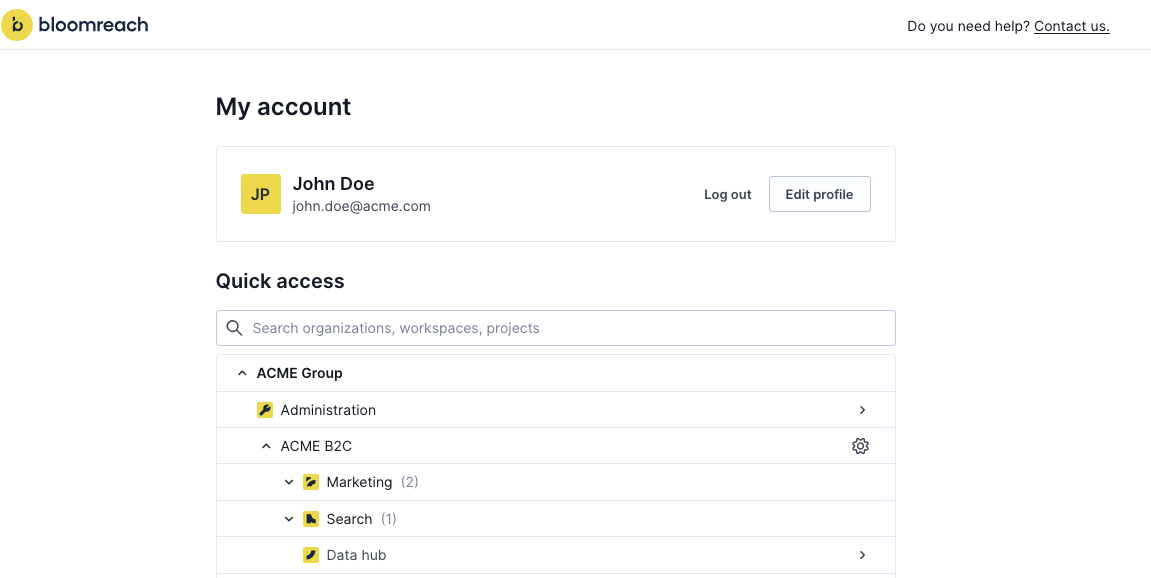
Task: Click the Search product icon
Action: click(311, 519)
